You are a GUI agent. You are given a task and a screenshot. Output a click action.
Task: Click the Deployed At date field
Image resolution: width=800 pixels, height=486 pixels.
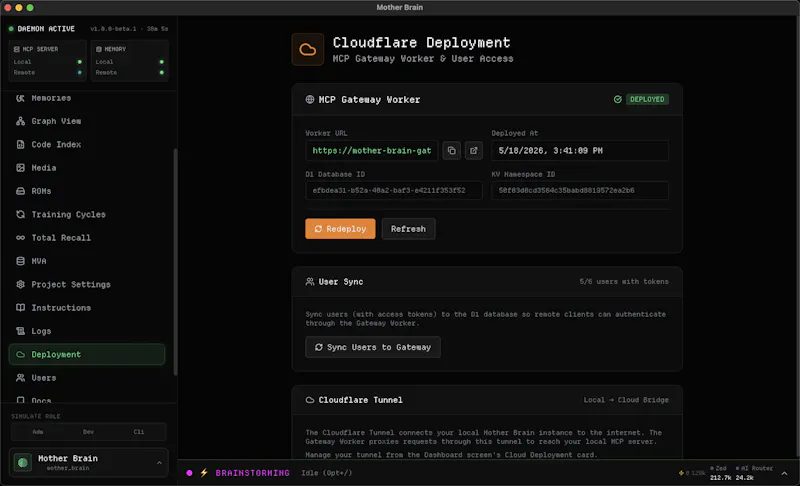[x=580, y=150]
